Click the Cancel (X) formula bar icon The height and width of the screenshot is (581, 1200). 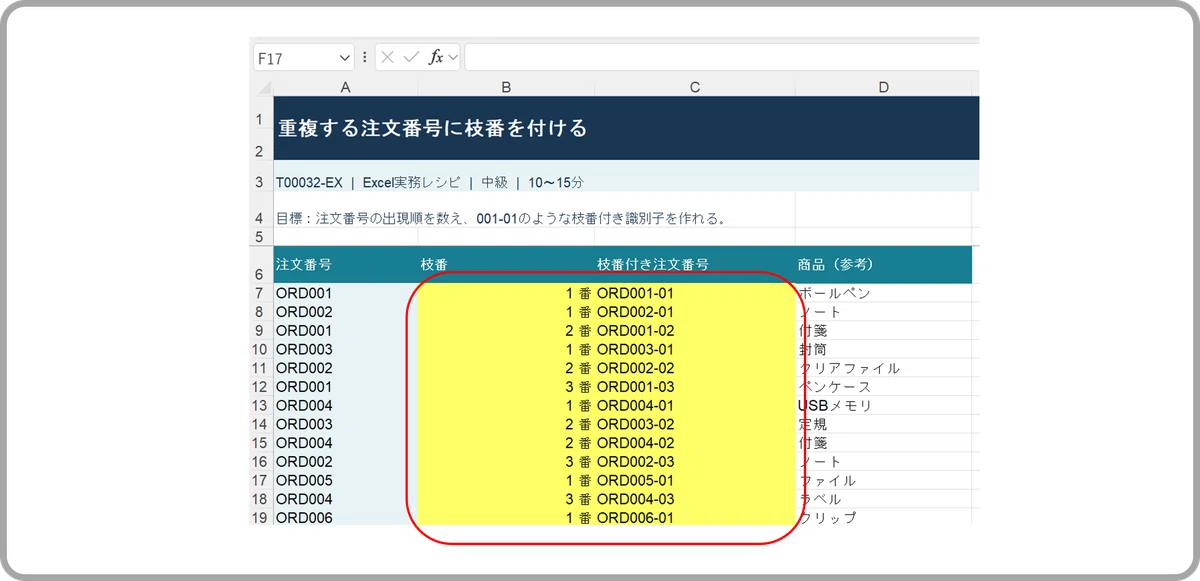tap(388, 58)
